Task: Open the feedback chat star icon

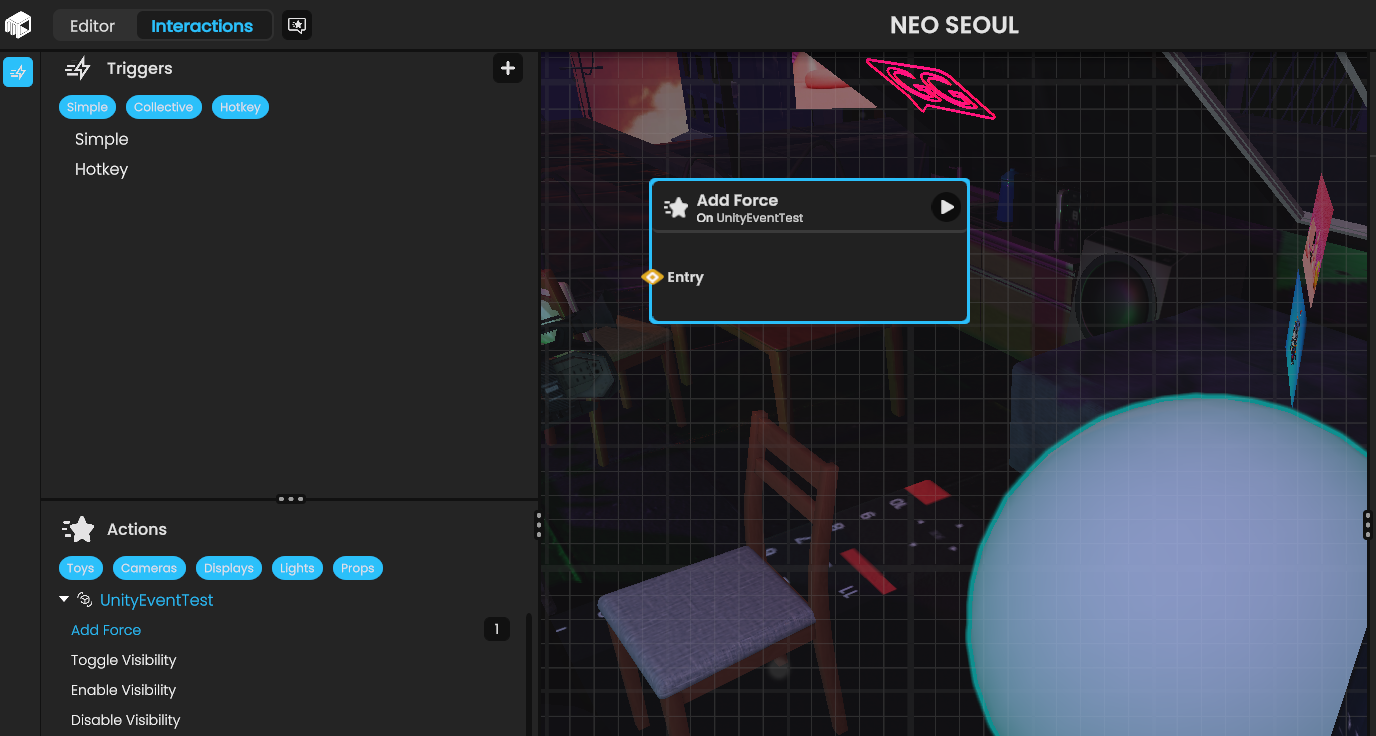Action: click(297, 26)
